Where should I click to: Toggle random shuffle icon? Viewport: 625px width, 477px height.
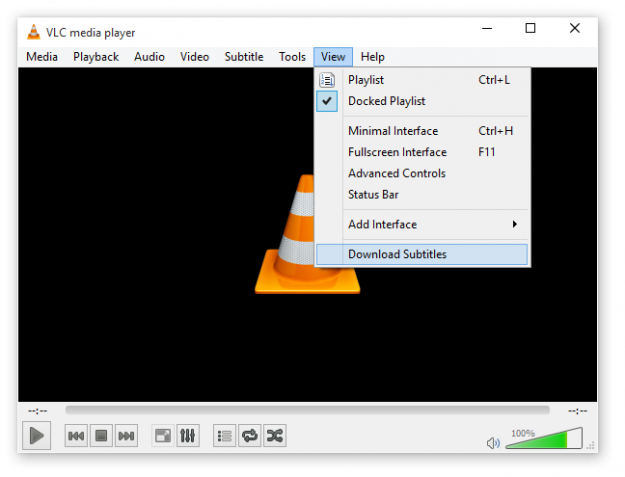[x=275, y=436]
